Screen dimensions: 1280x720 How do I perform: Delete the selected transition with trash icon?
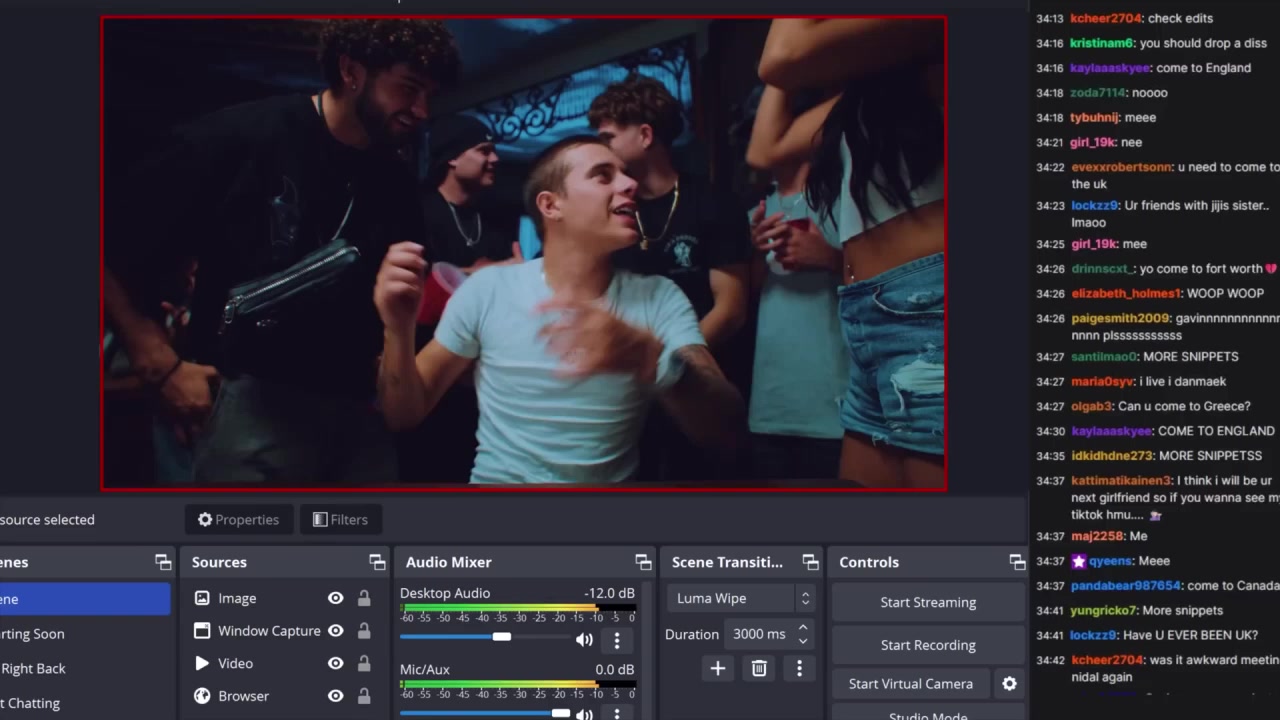pyautogui.click(x=759, y=669)
